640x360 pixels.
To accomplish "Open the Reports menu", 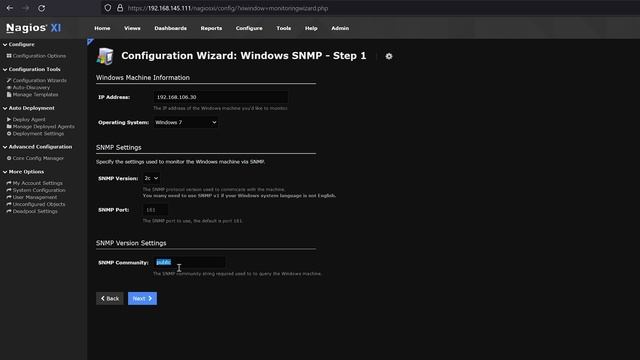I will coord(211,28).
